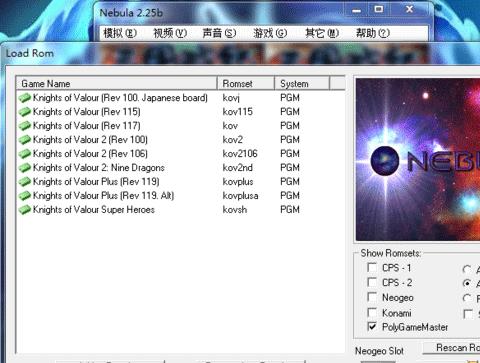Click the green ROM icon beside kovj
Image resolution: width=480 pixels, height=363 pixels.
24,98
